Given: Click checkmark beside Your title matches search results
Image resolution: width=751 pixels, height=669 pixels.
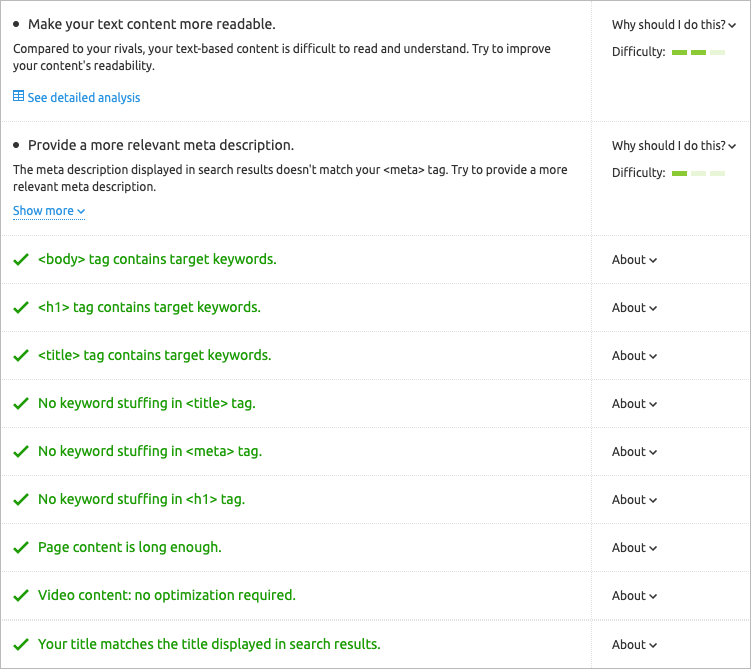Looking at the screenshot, I should [x=21, y=645].
